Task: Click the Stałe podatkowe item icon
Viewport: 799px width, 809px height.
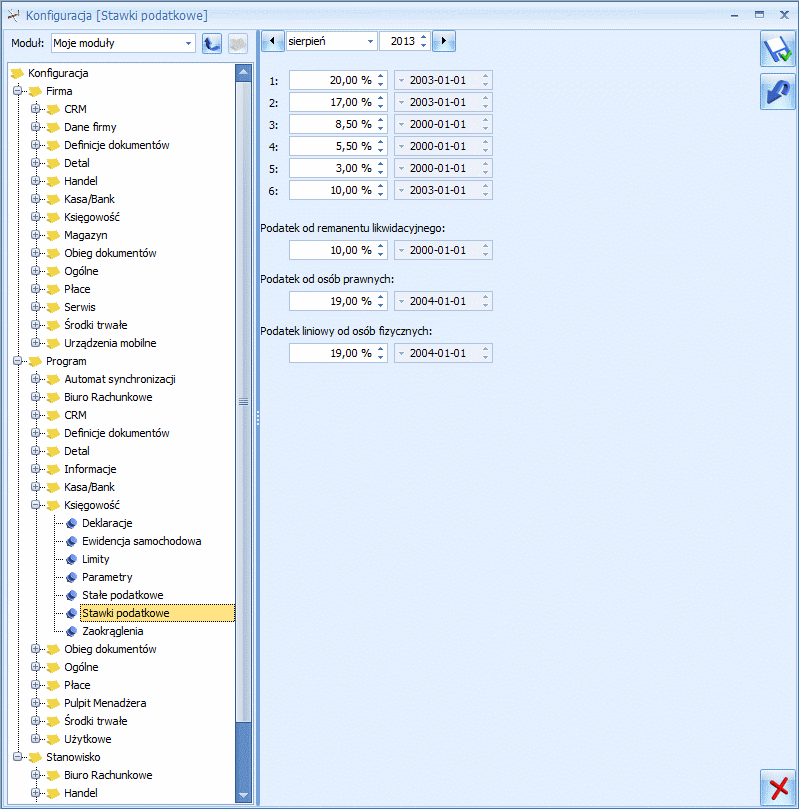Action: coord(72,595)
